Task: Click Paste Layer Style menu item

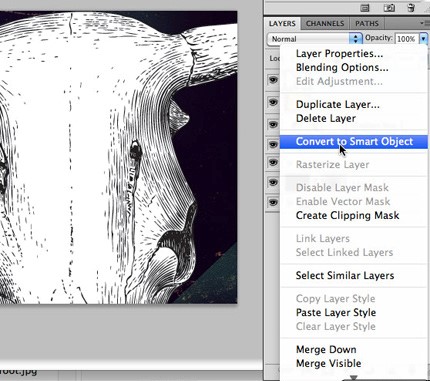Action: [354, 313]
